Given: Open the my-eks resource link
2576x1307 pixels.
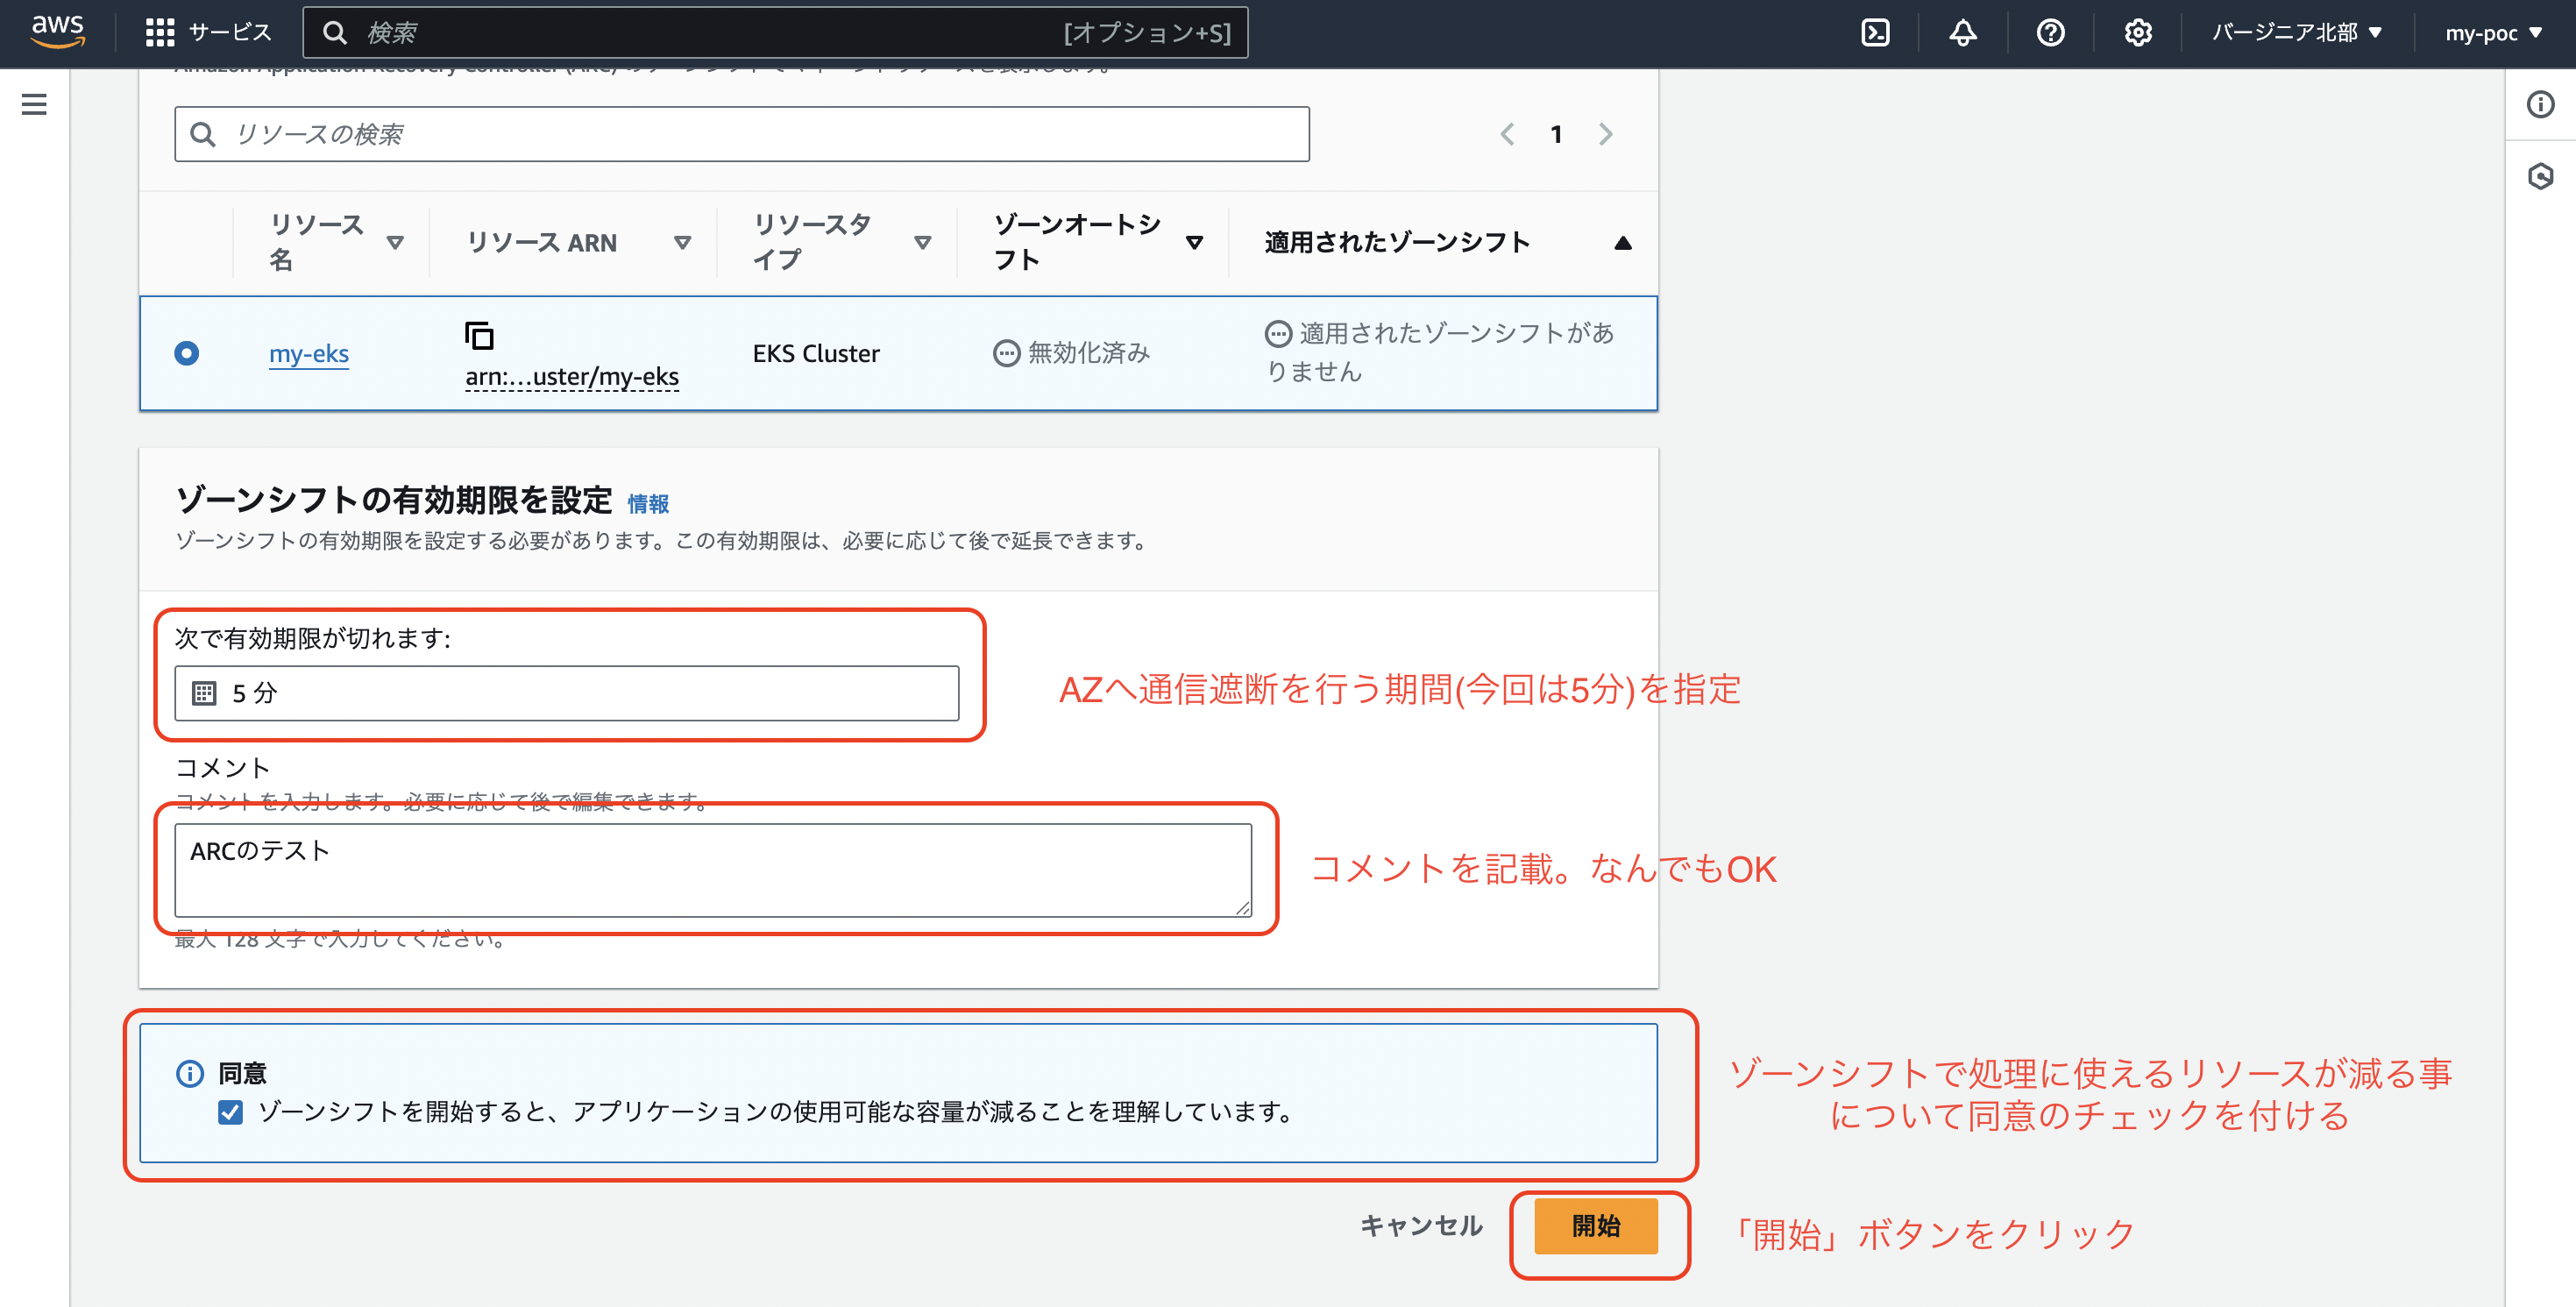Looking at the screenshot, I should pos(309,354).
